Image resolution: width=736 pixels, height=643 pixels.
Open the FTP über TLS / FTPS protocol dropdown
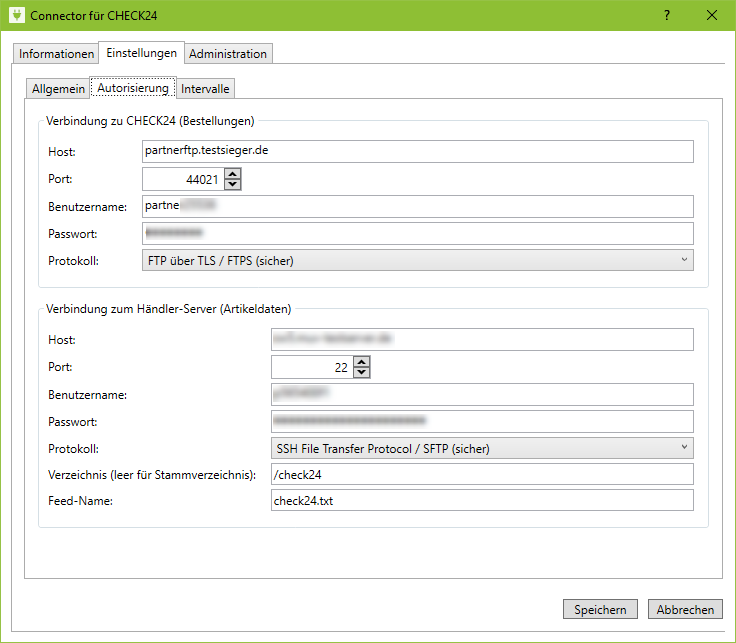(418, 260)
